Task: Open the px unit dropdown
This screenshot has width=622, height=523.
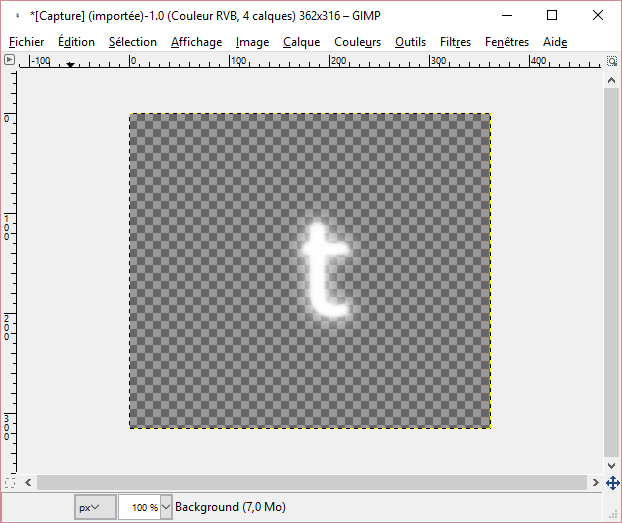Action: tap(95, 507)
